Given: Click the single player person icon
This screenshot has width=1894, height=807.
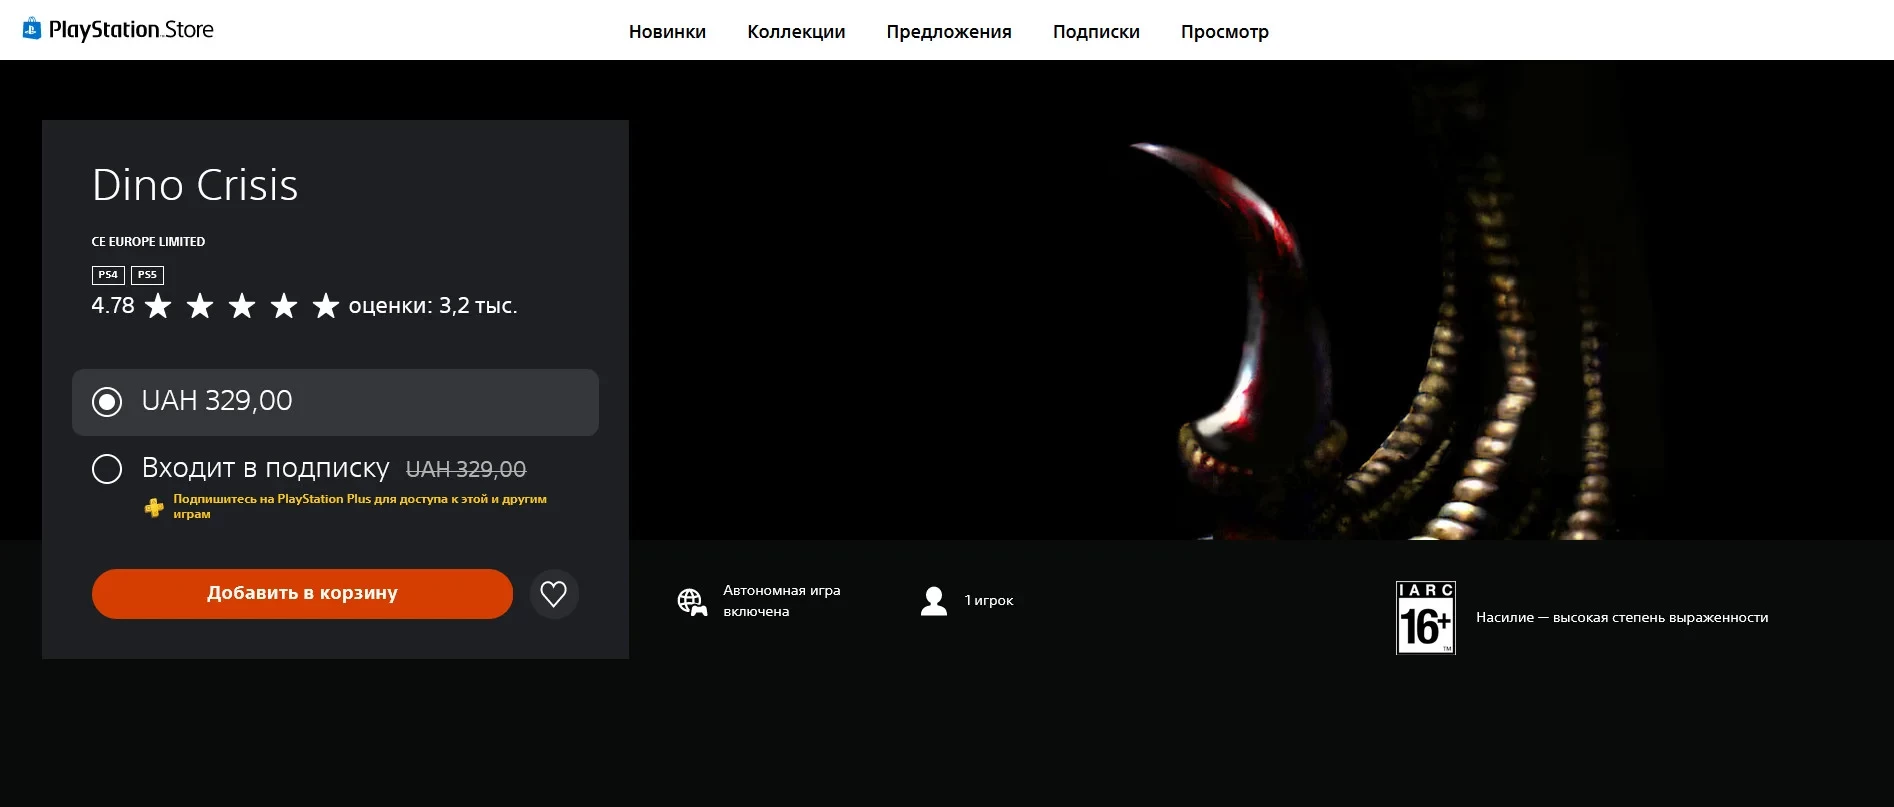Looking at the screenshot, I should coord(933,601).
